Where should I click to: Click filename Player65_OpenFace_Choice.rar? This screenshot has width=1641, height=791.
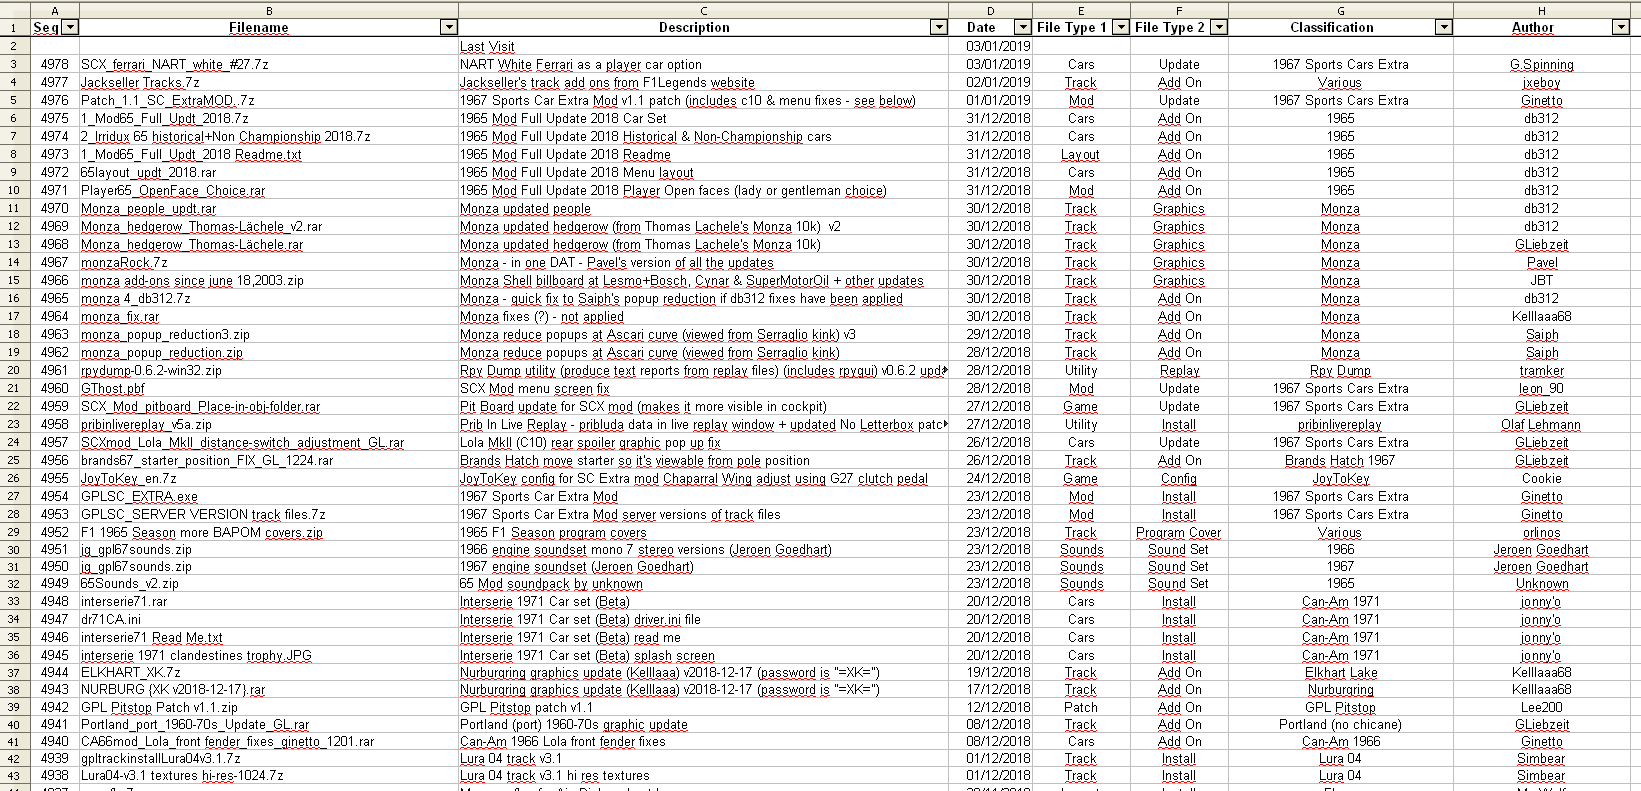pos(173,190)
